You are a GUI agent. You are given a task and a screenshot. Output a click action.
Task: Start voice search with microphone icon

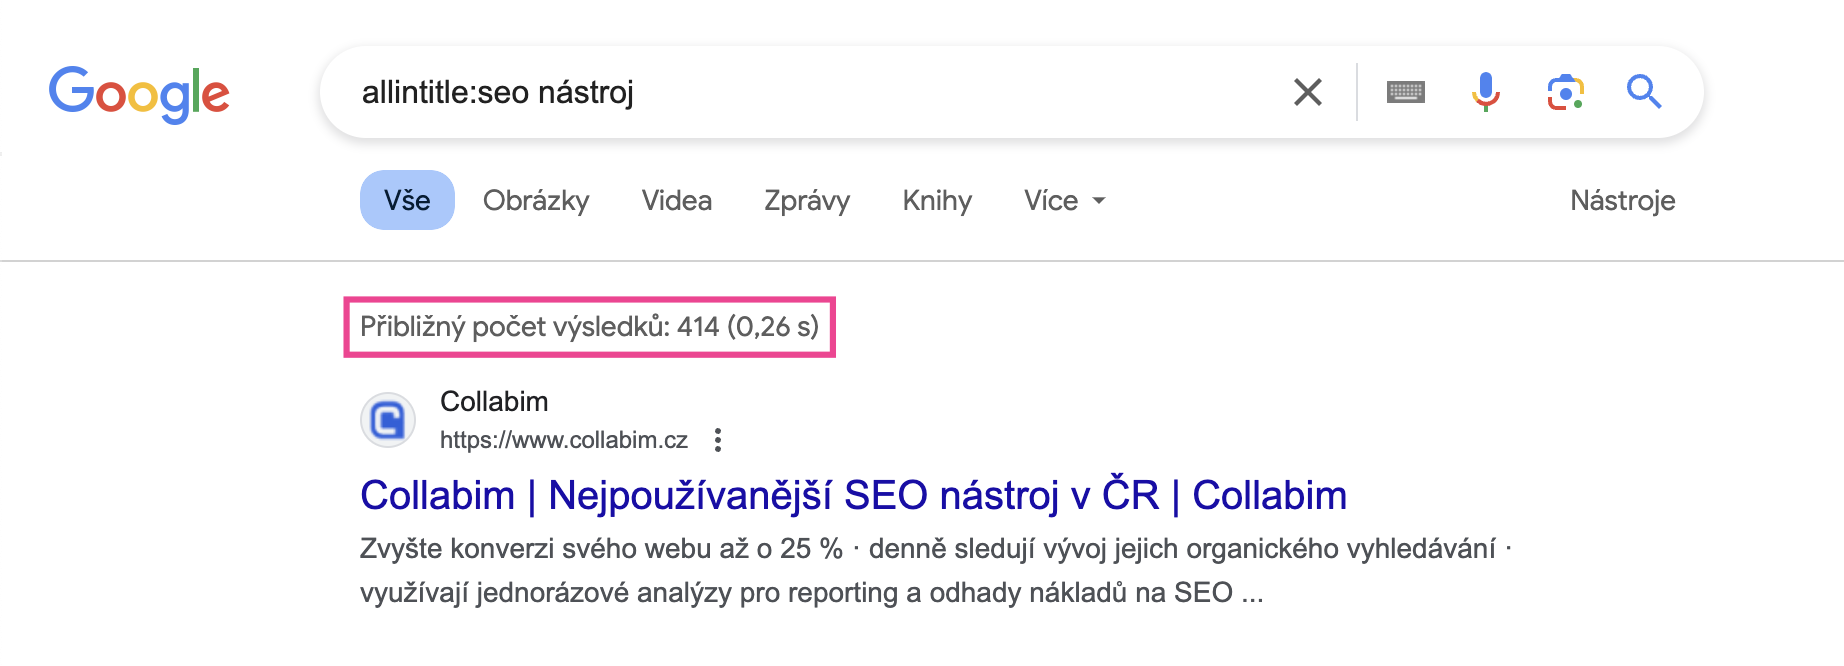point(1485,92)
